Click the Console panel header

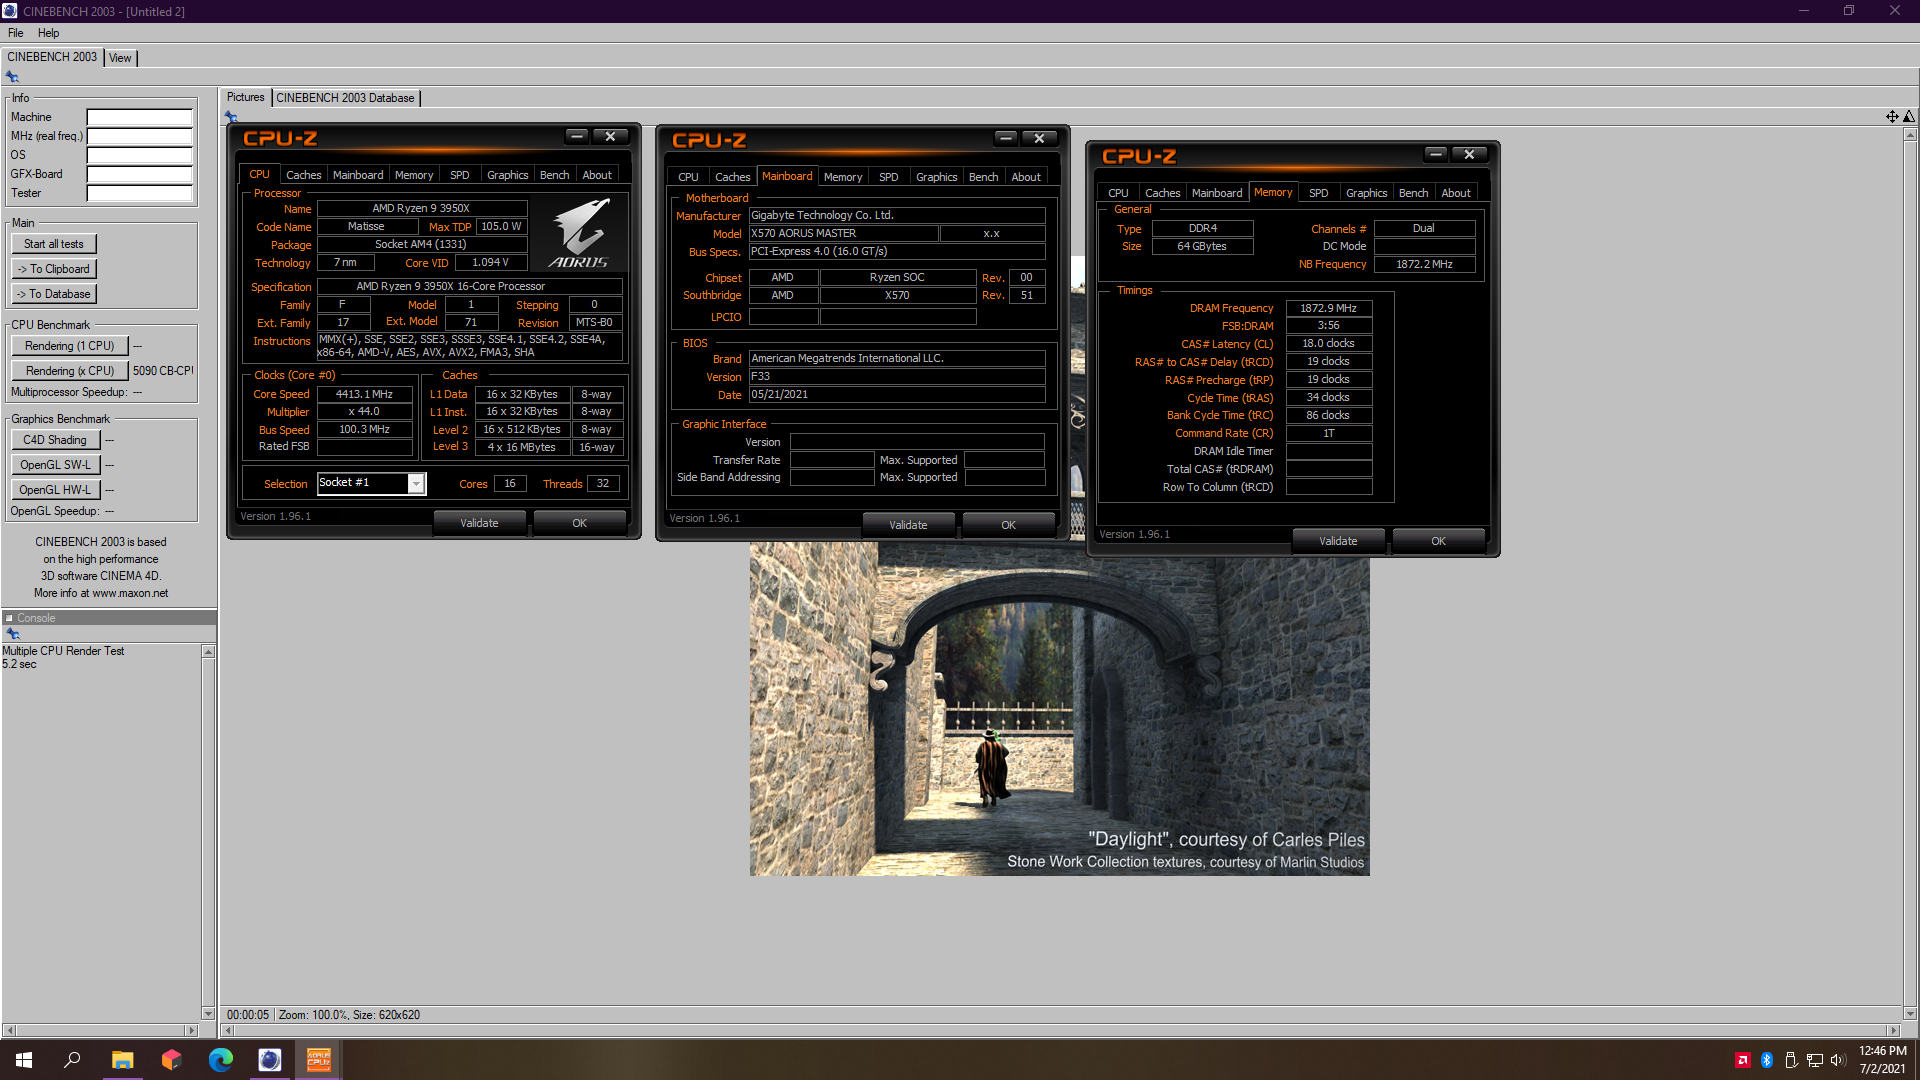[108, 618]
